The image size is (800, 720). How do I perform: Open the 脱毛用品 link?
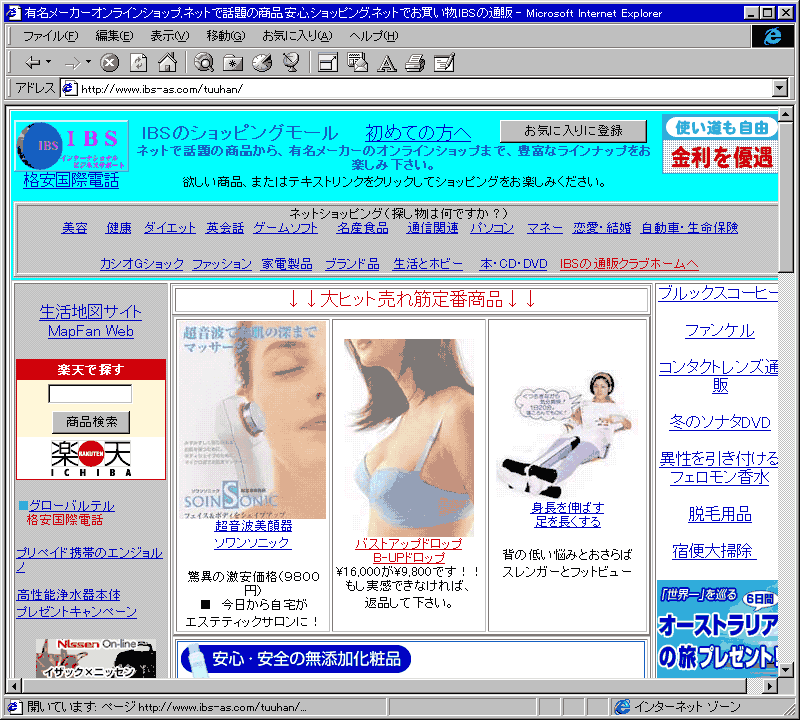point(719,514)
